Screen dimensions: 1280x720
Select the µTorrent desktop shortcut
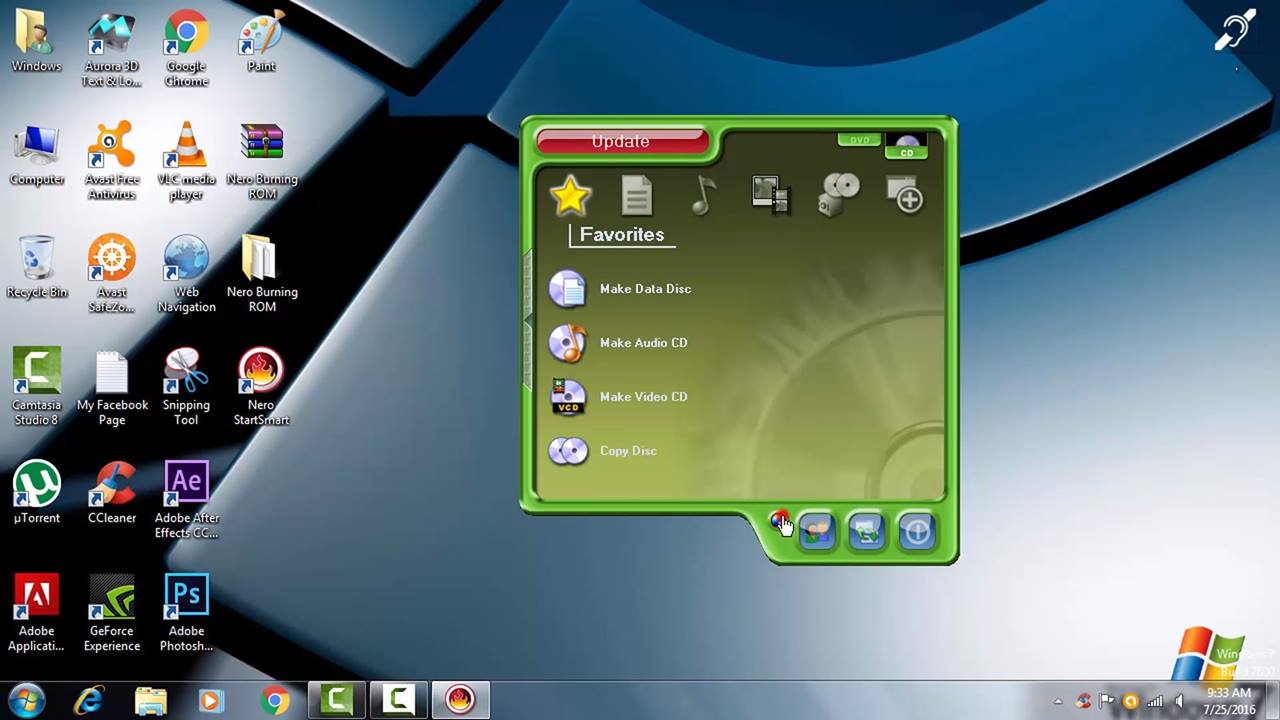[x=36, y=493]
